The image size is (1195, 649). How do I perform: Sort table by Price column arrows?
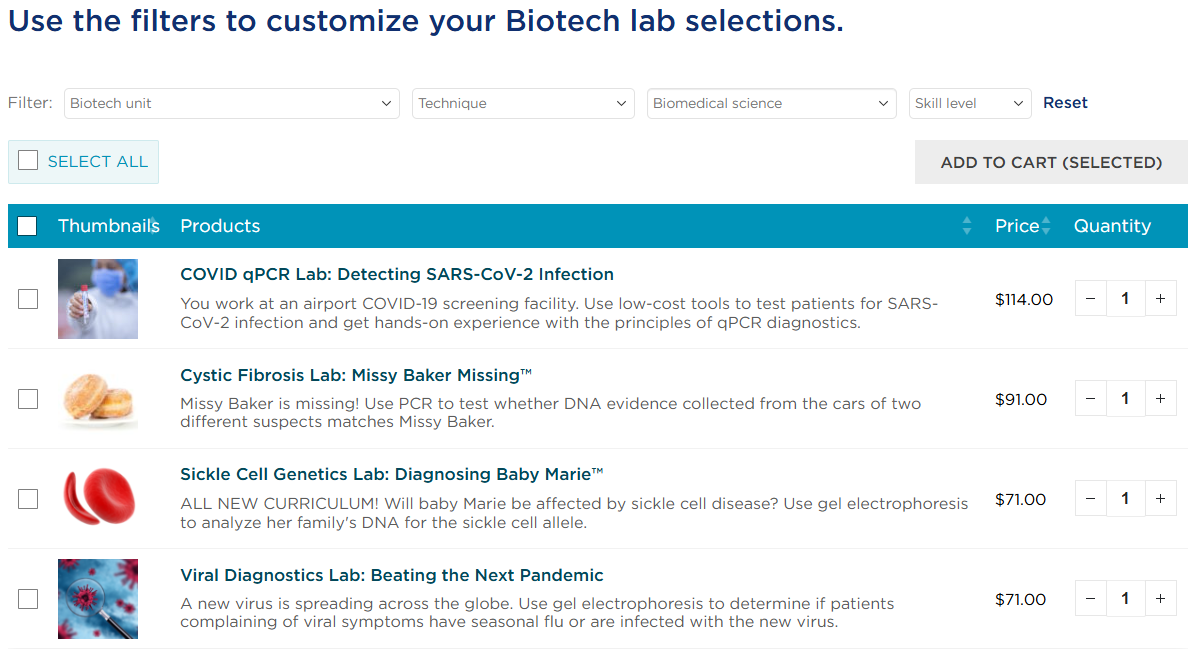point(1046,226)
